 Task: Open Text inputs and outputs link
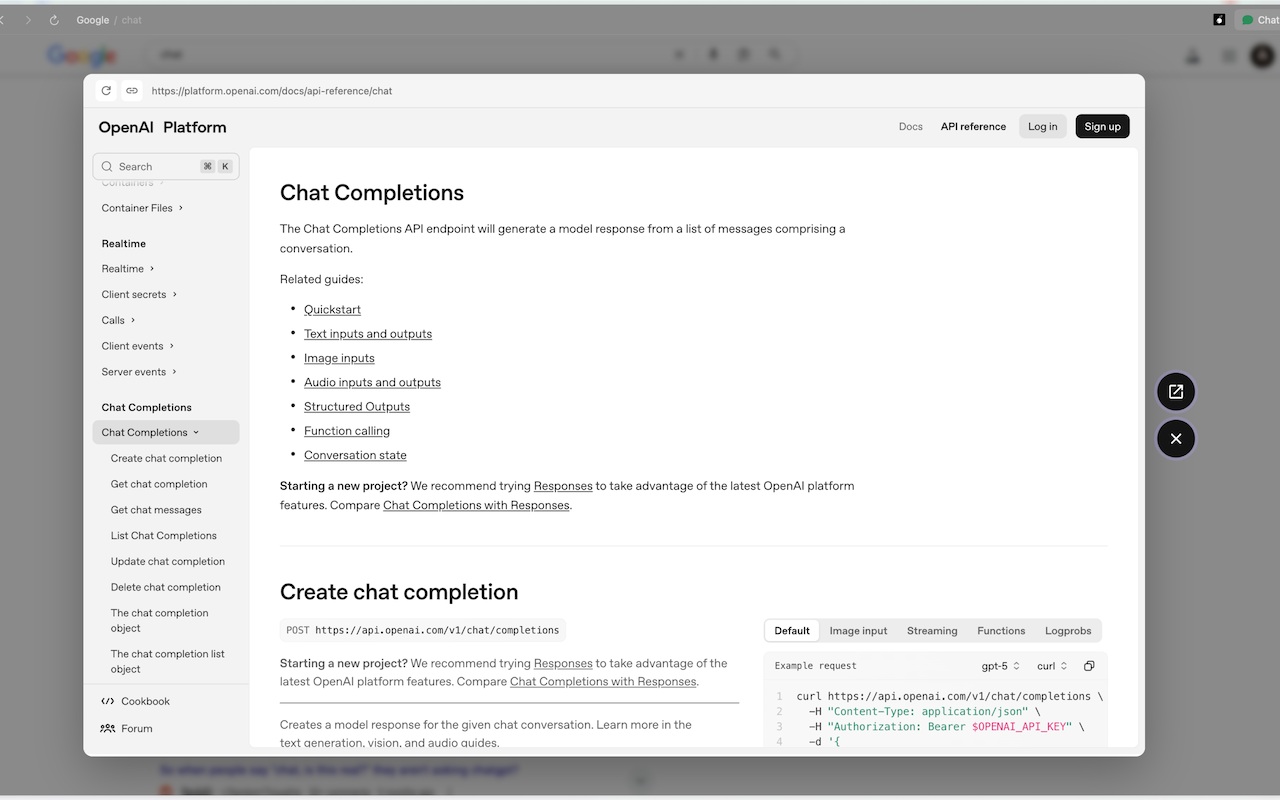[368, 334]
